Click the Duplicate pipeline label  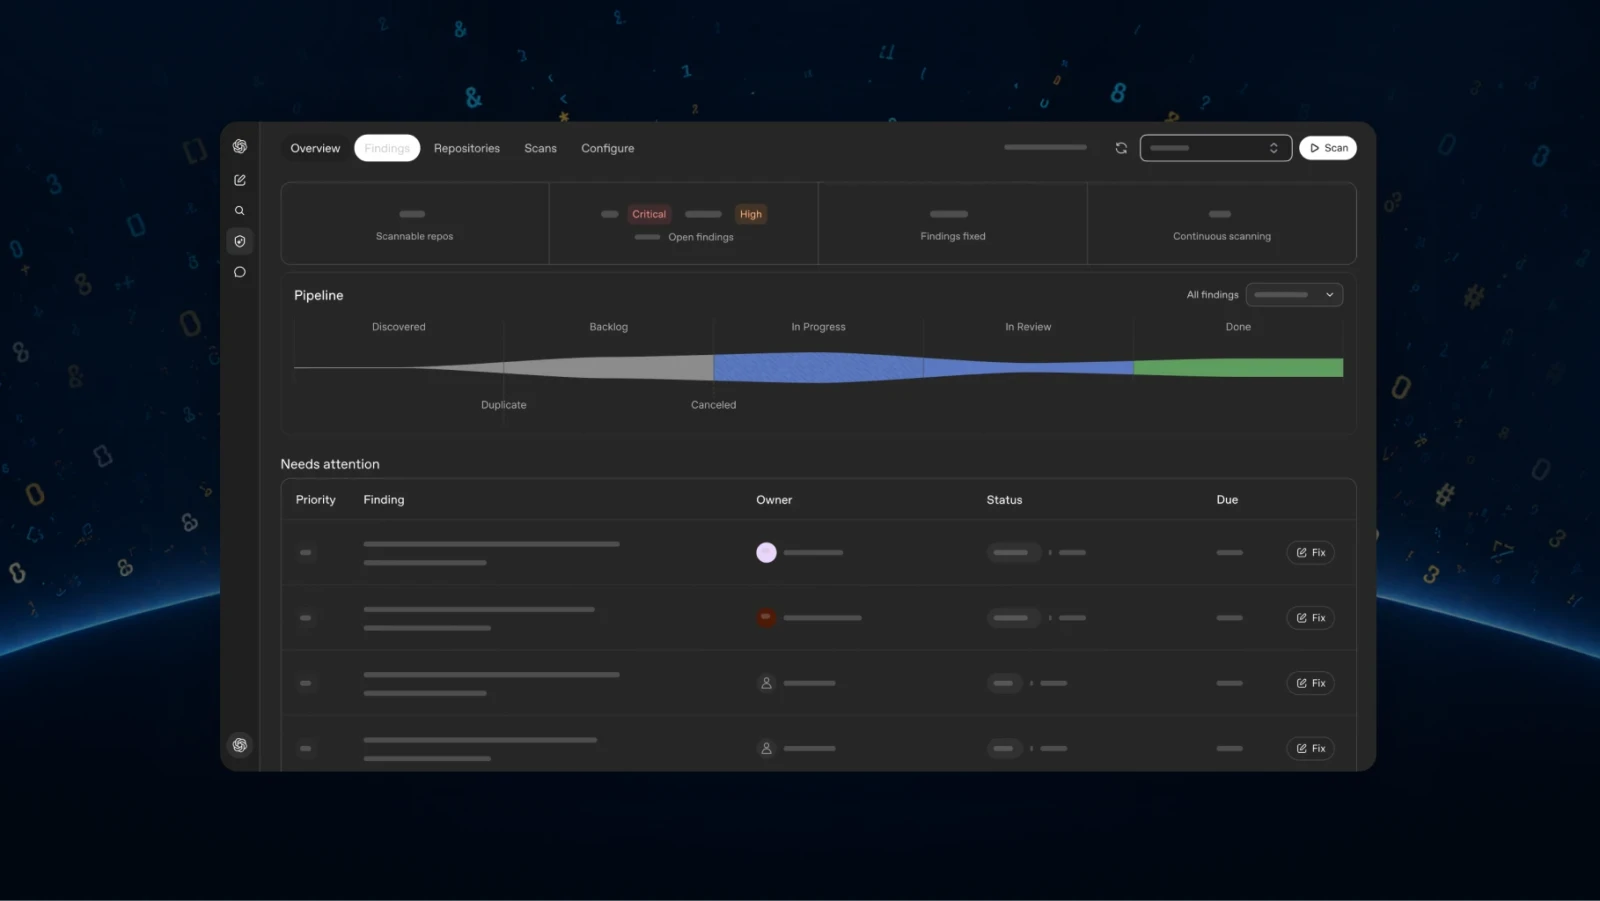pyautogui.click(x=504, y=405)
